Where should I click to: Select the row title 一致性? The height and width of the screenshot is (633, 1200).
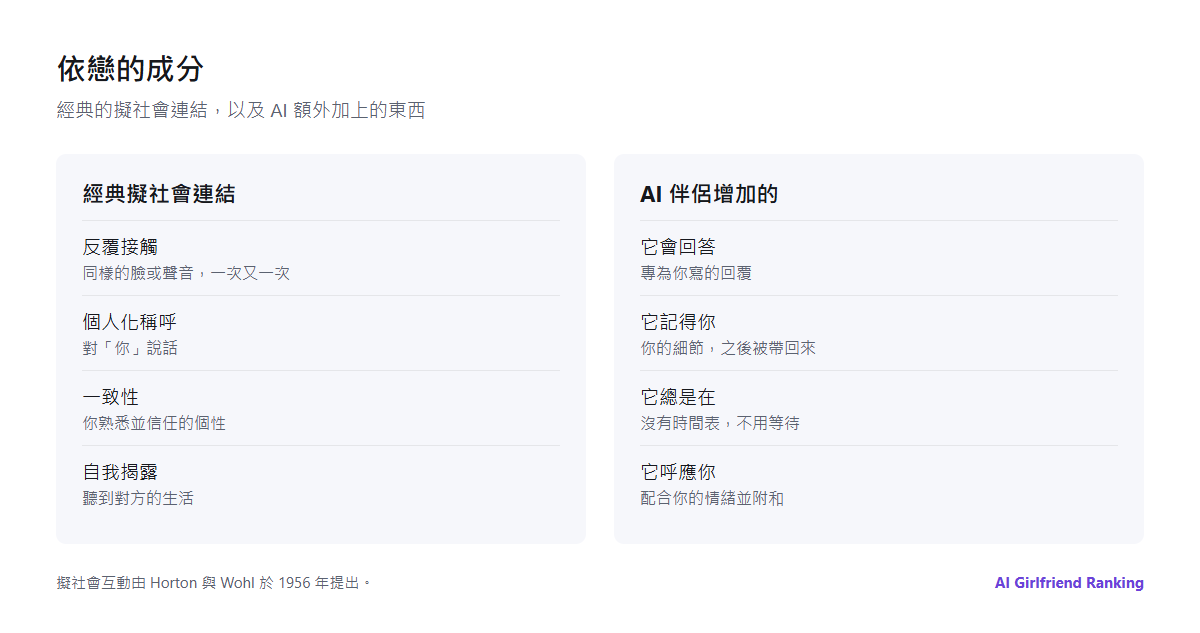click(111, 397)
